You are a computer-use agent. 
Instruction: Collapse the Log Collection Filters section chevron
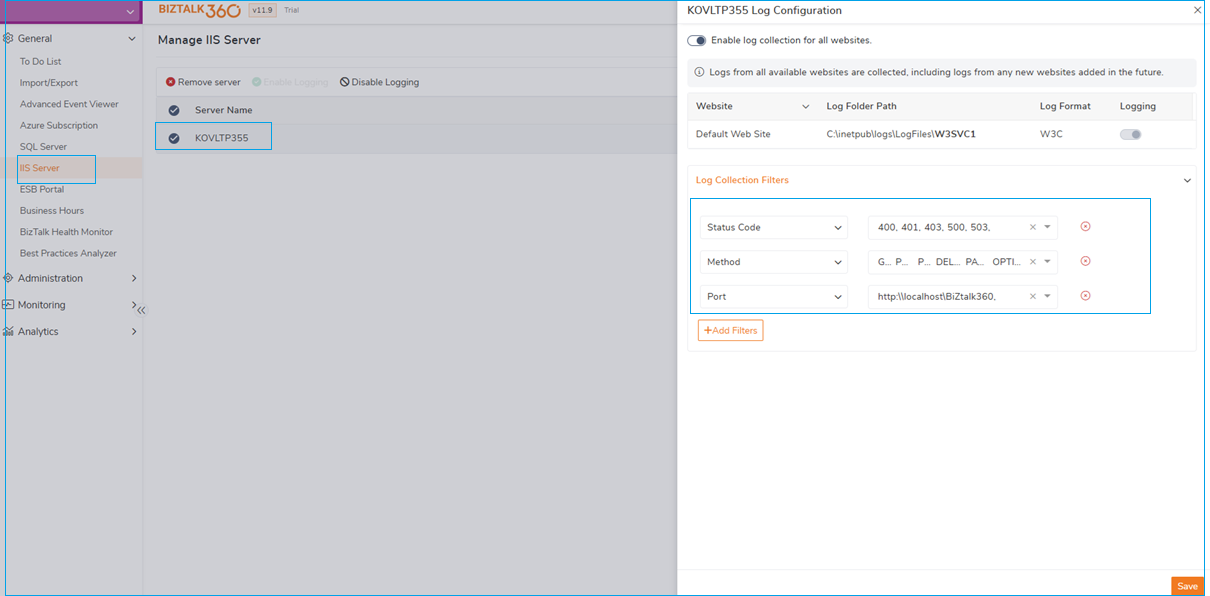1187,180
